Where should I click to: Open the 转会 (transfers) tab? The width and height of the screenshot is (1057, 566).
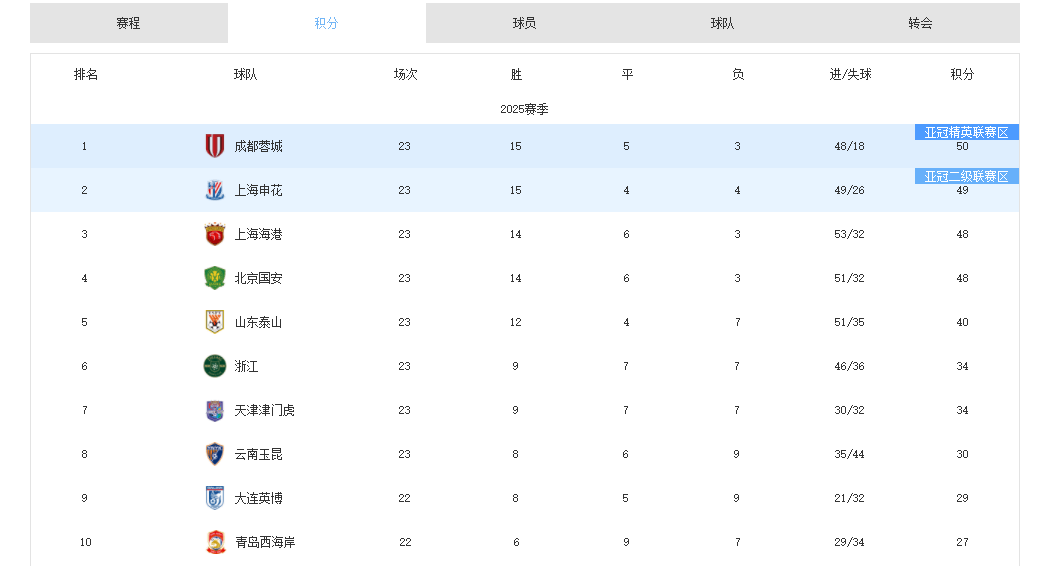920,23
